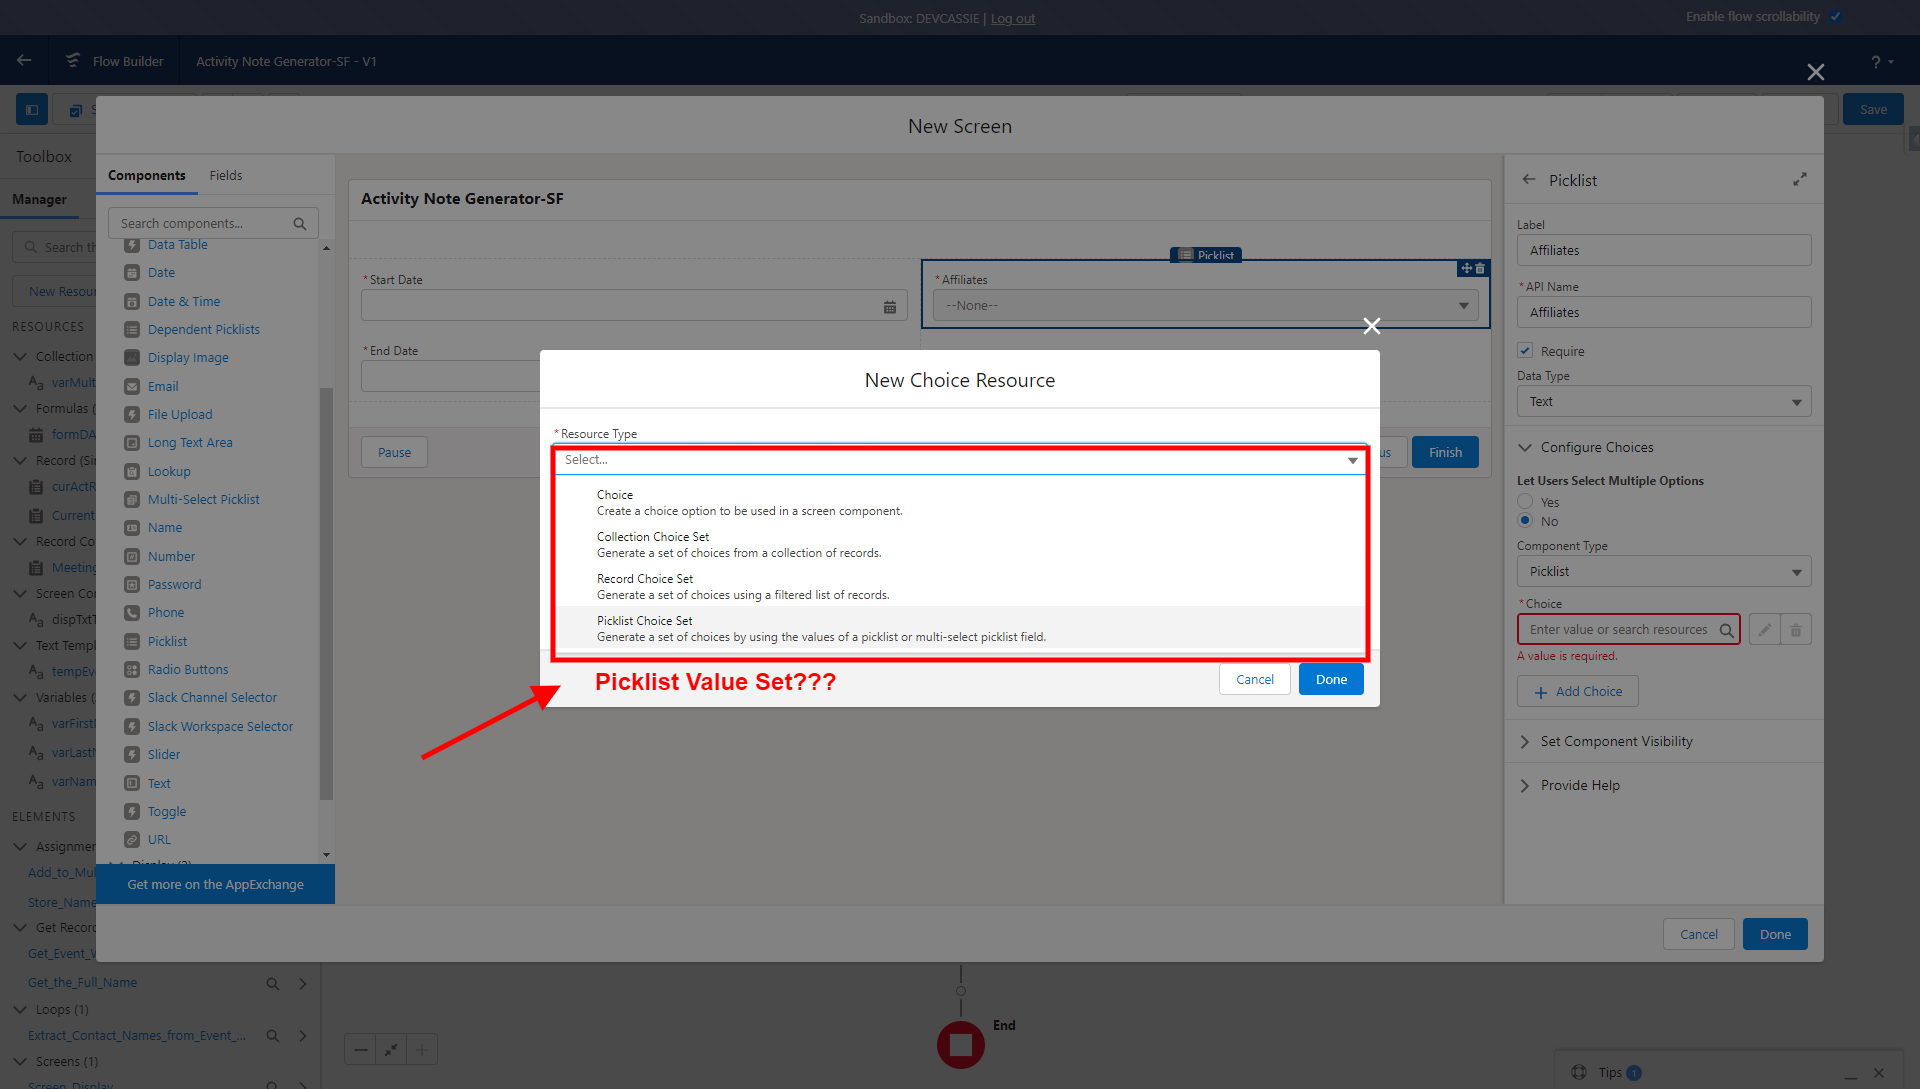Click the delete trash icon in Affiliates header
Image resolution: width=1920 pixels, height=1089 pixels.
pyautogui.click(x=1479, y=268)
